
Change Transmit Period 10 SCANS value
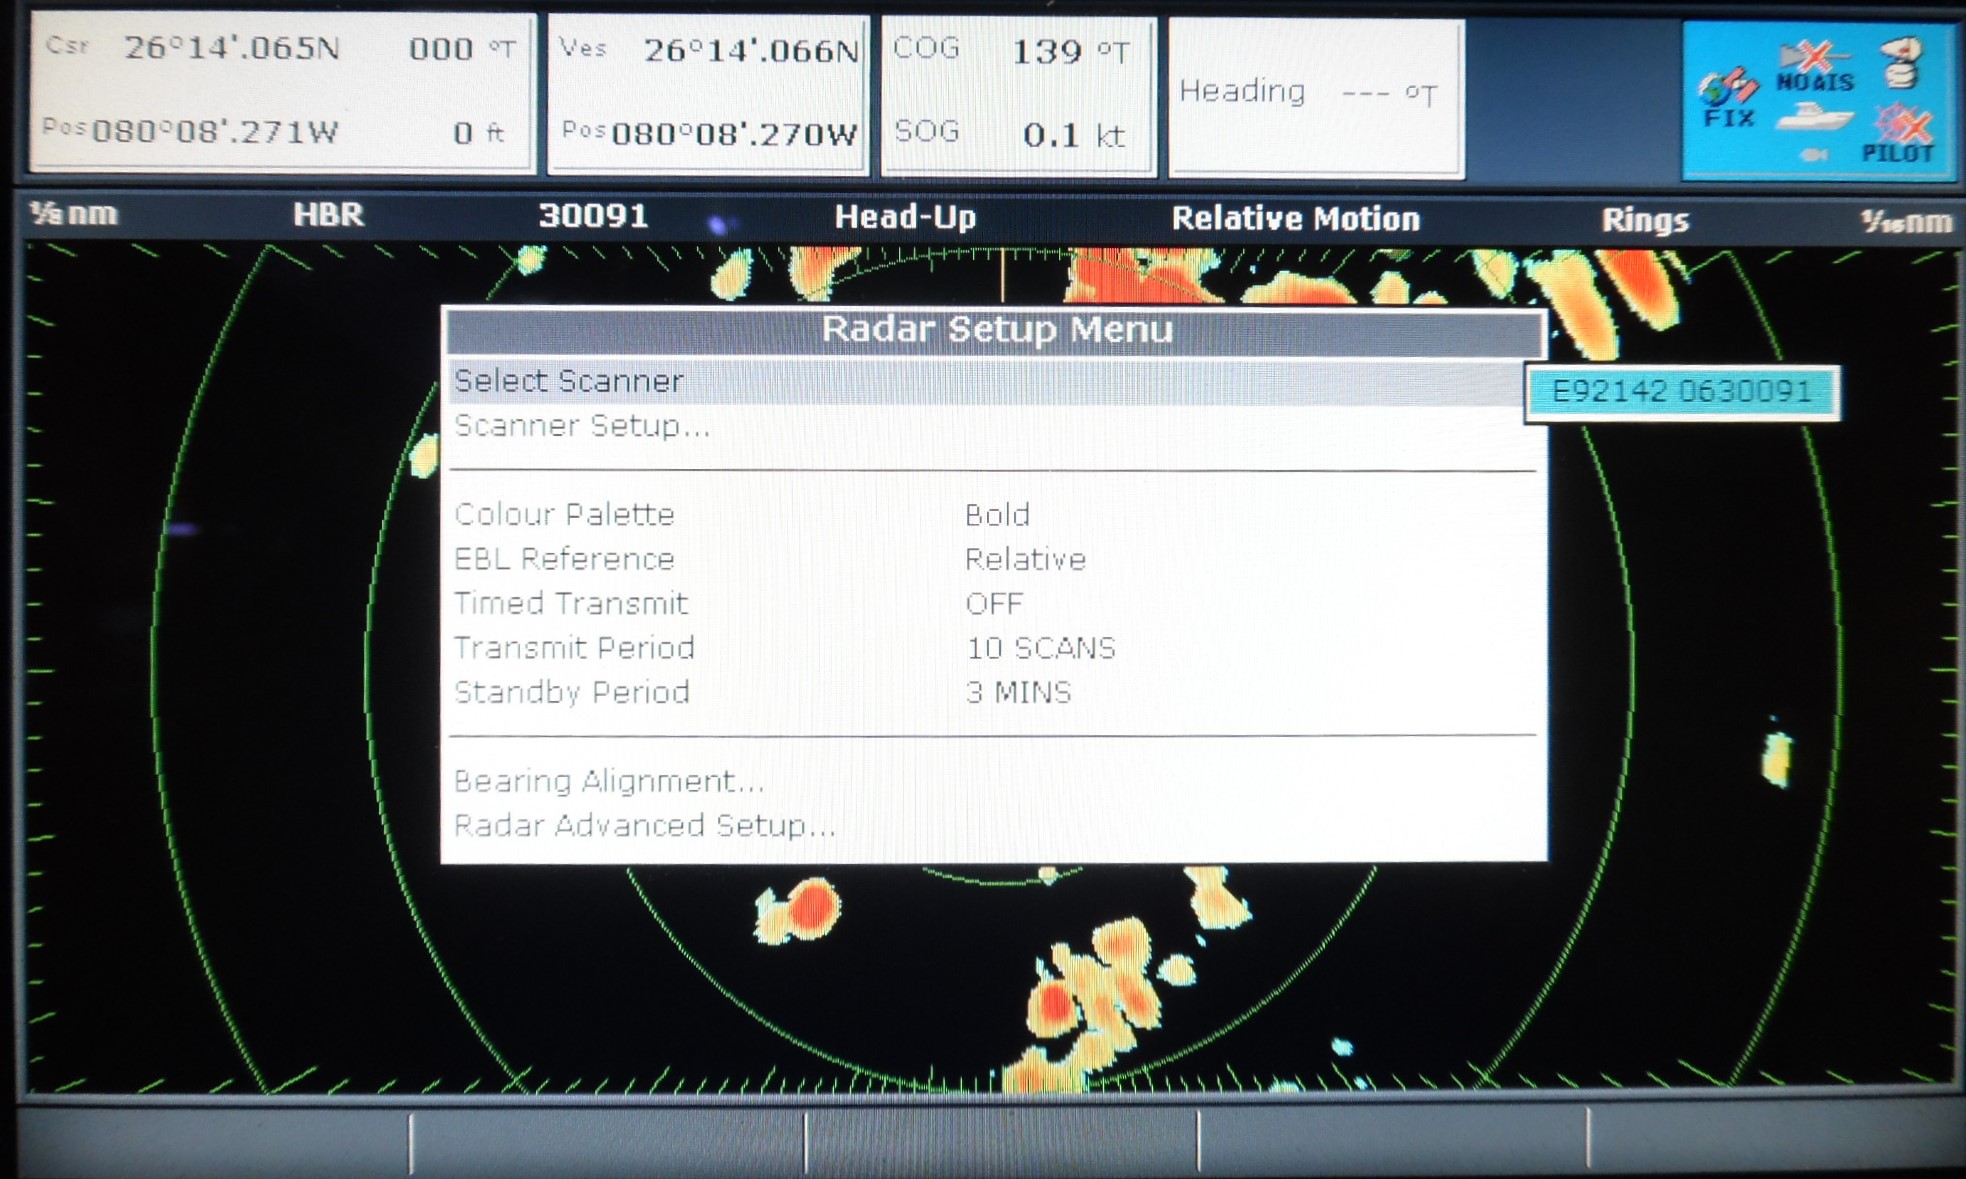1040,648
